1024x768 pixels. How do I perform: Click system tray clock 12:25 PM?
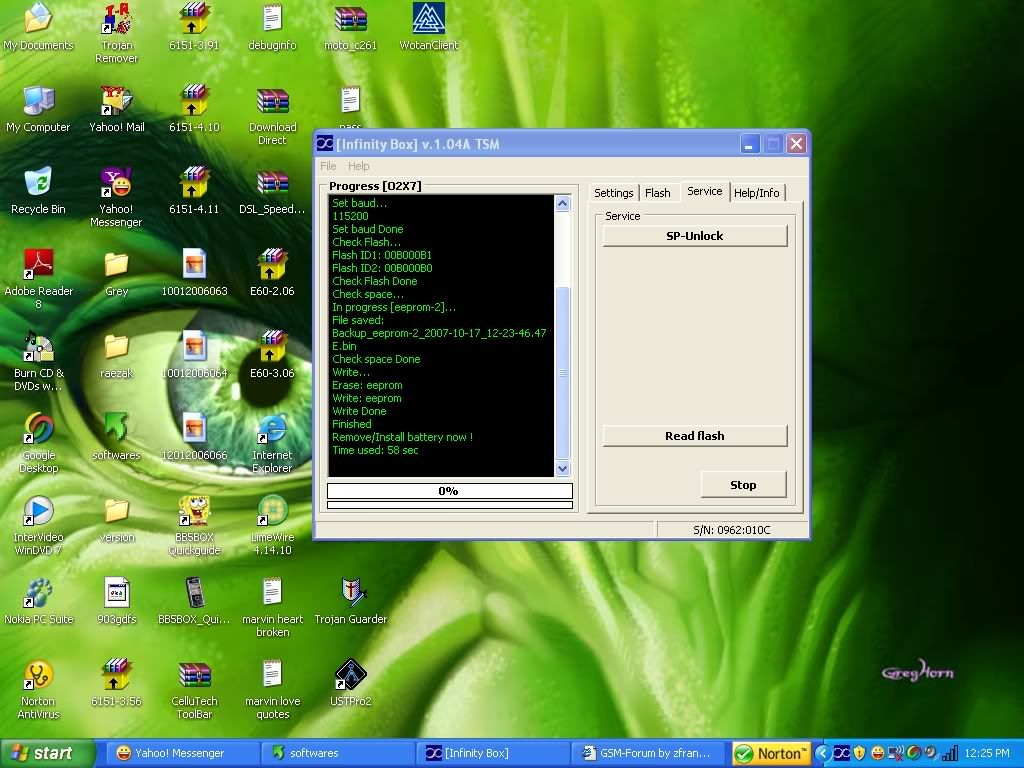(987, 753)
